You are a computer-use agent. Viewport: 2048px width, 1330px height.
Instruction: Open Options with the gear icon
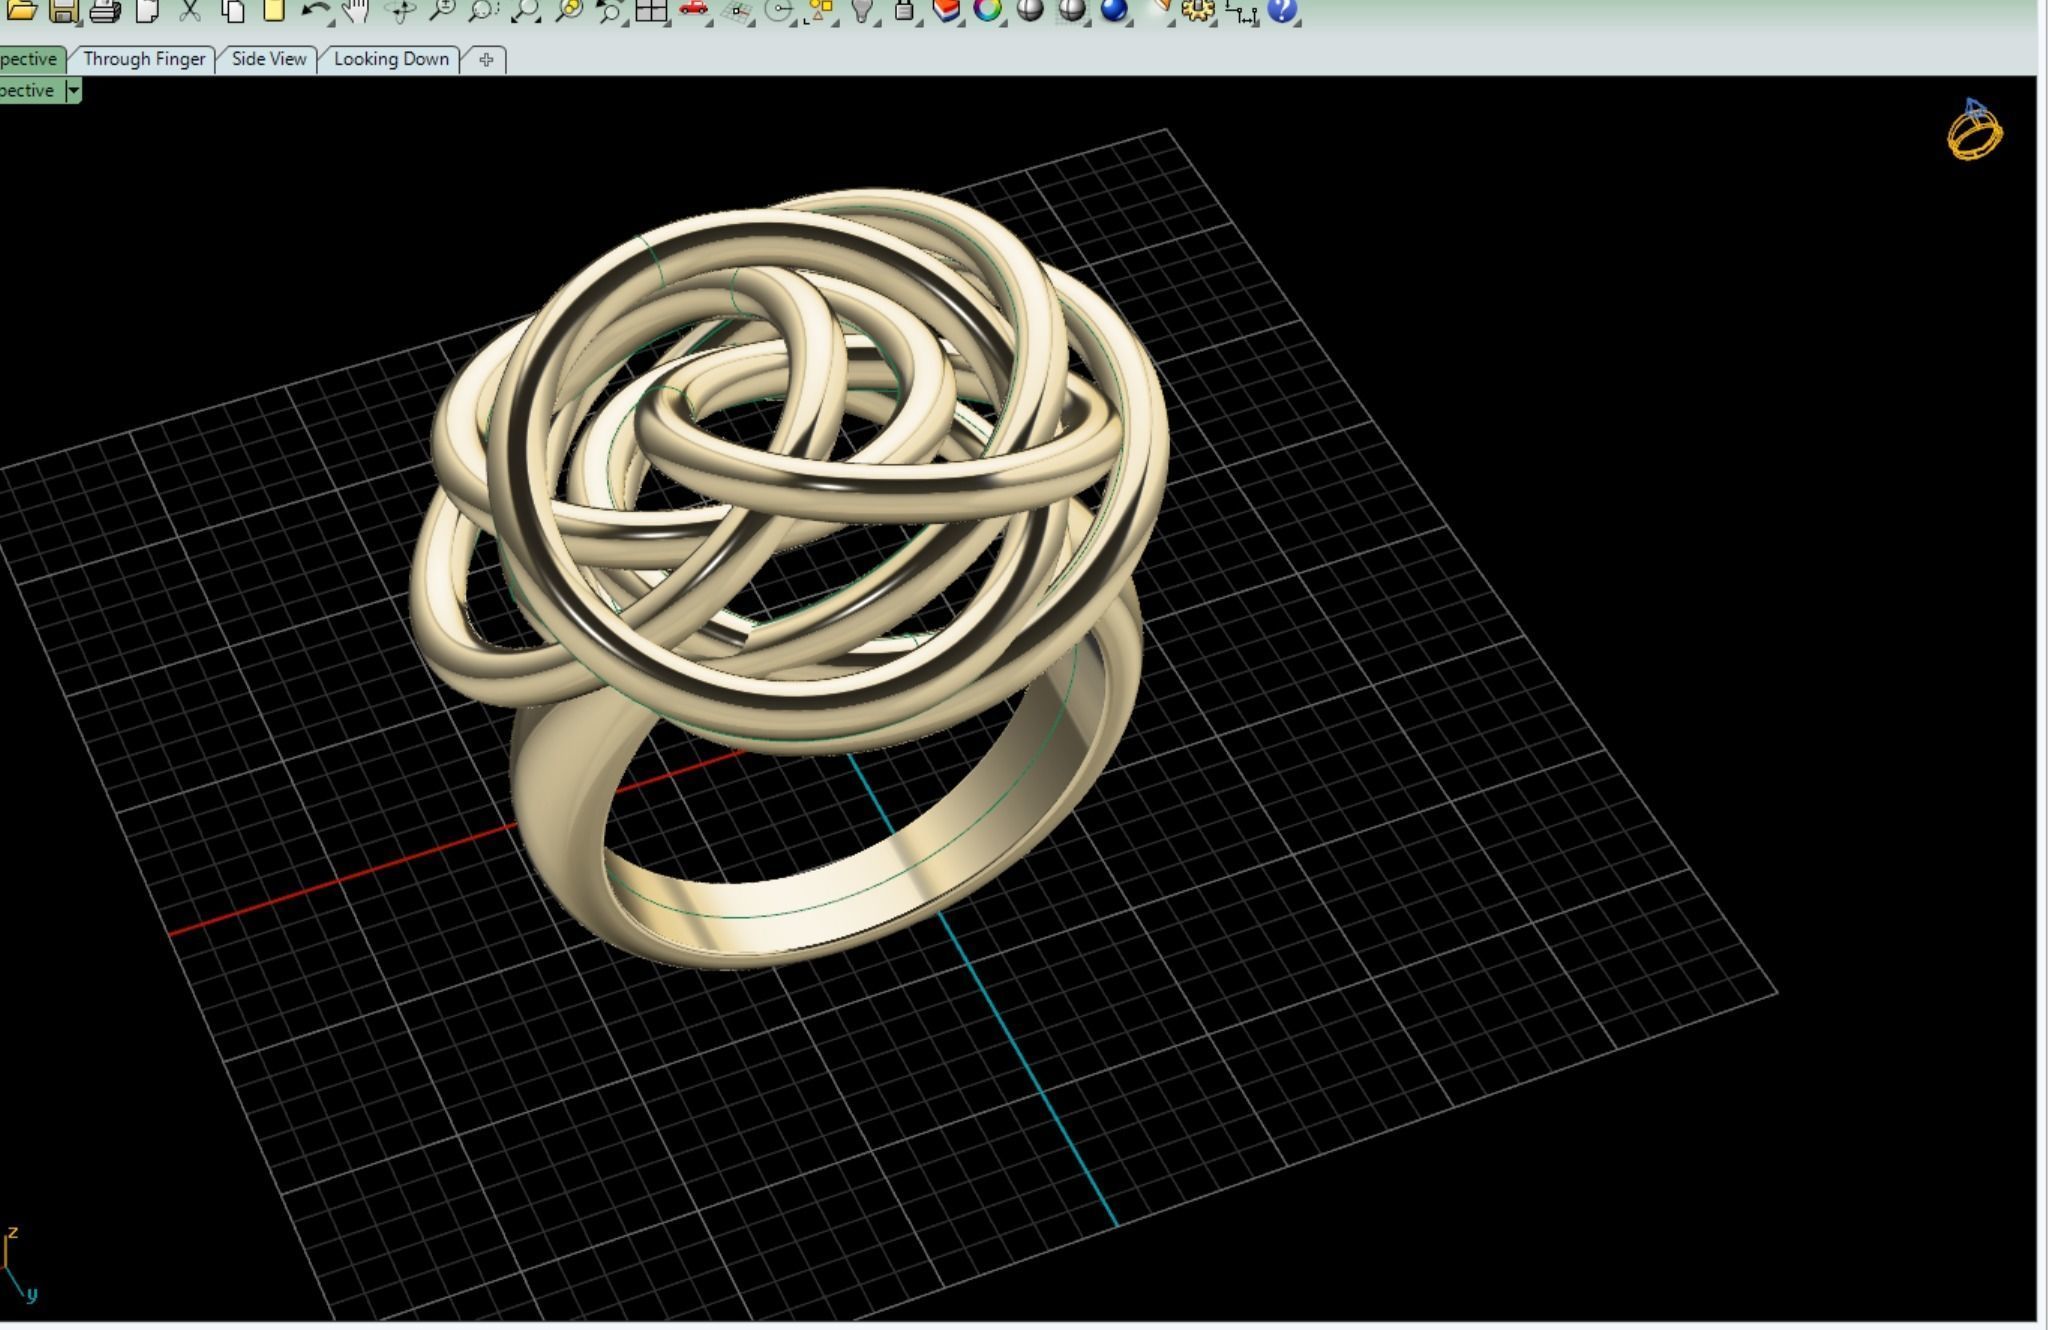[1198, 10]
